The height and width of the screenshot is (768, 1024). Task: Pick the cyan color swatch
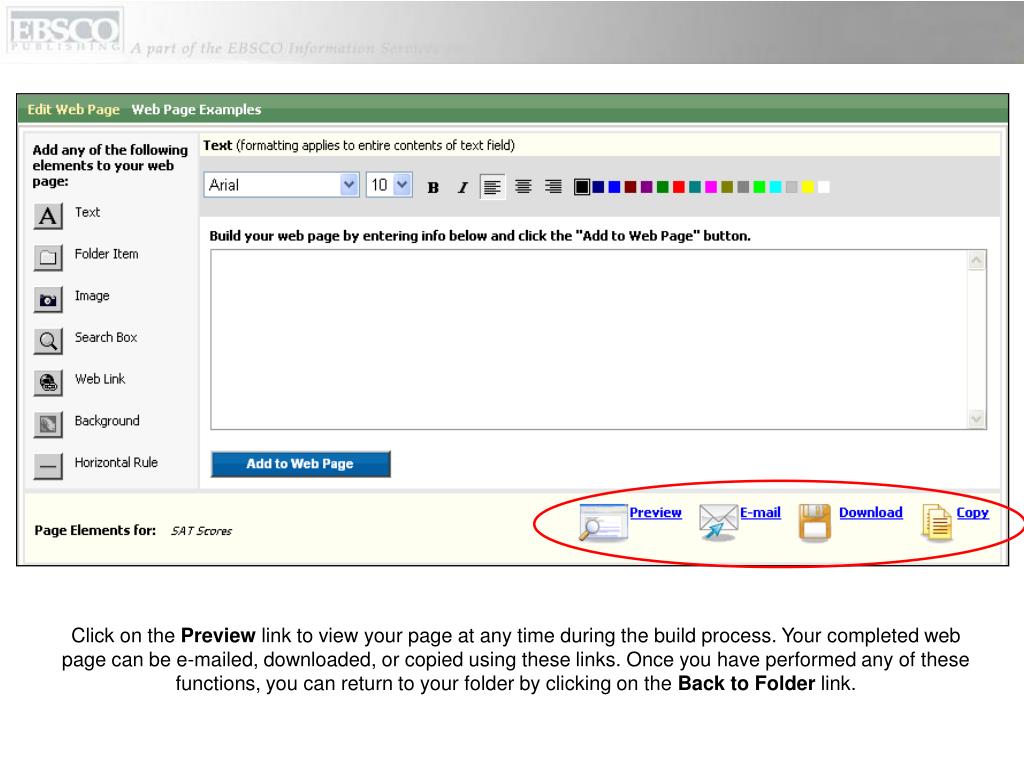775,187
